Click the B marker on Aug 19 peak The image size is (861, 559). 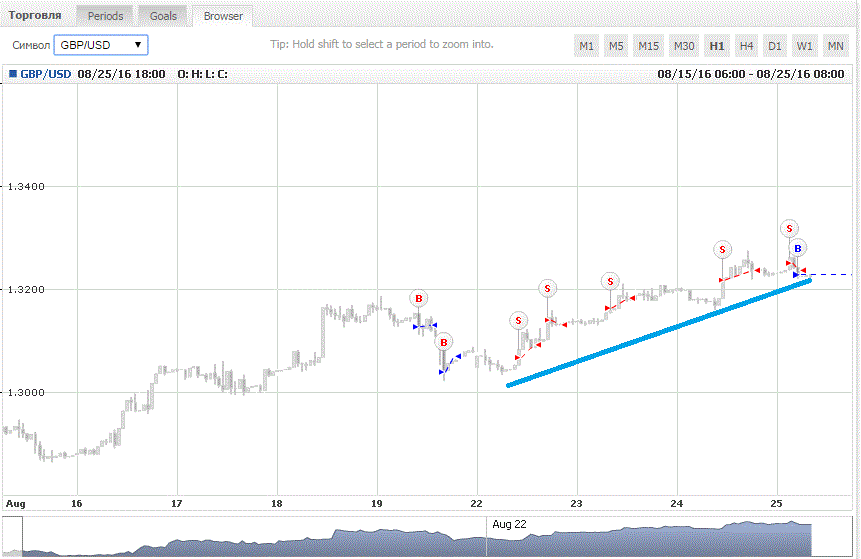[x=418, y=299]
